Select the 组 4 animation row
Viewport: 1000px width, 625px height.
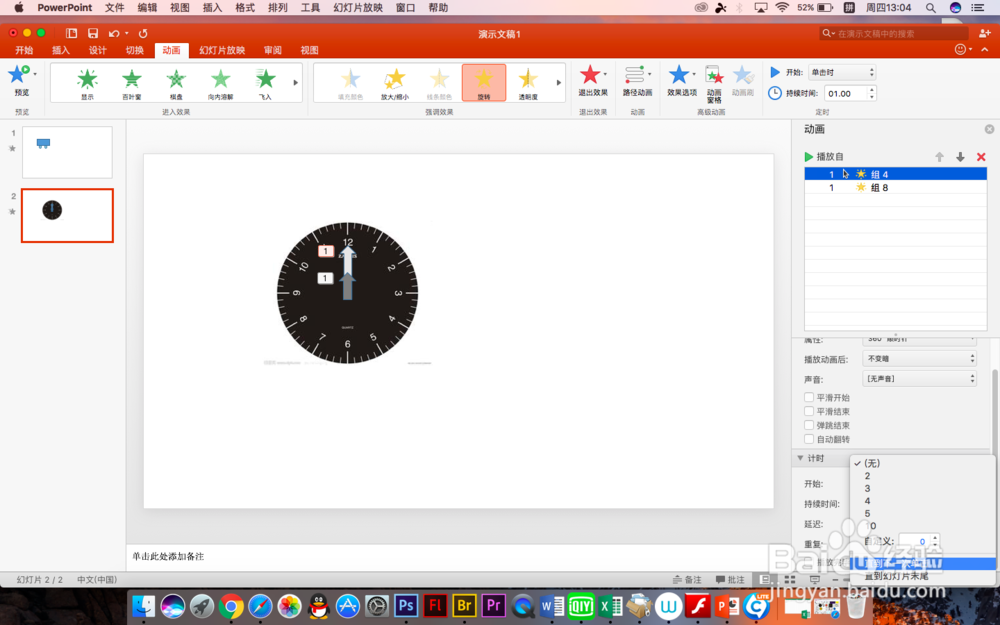895,174
